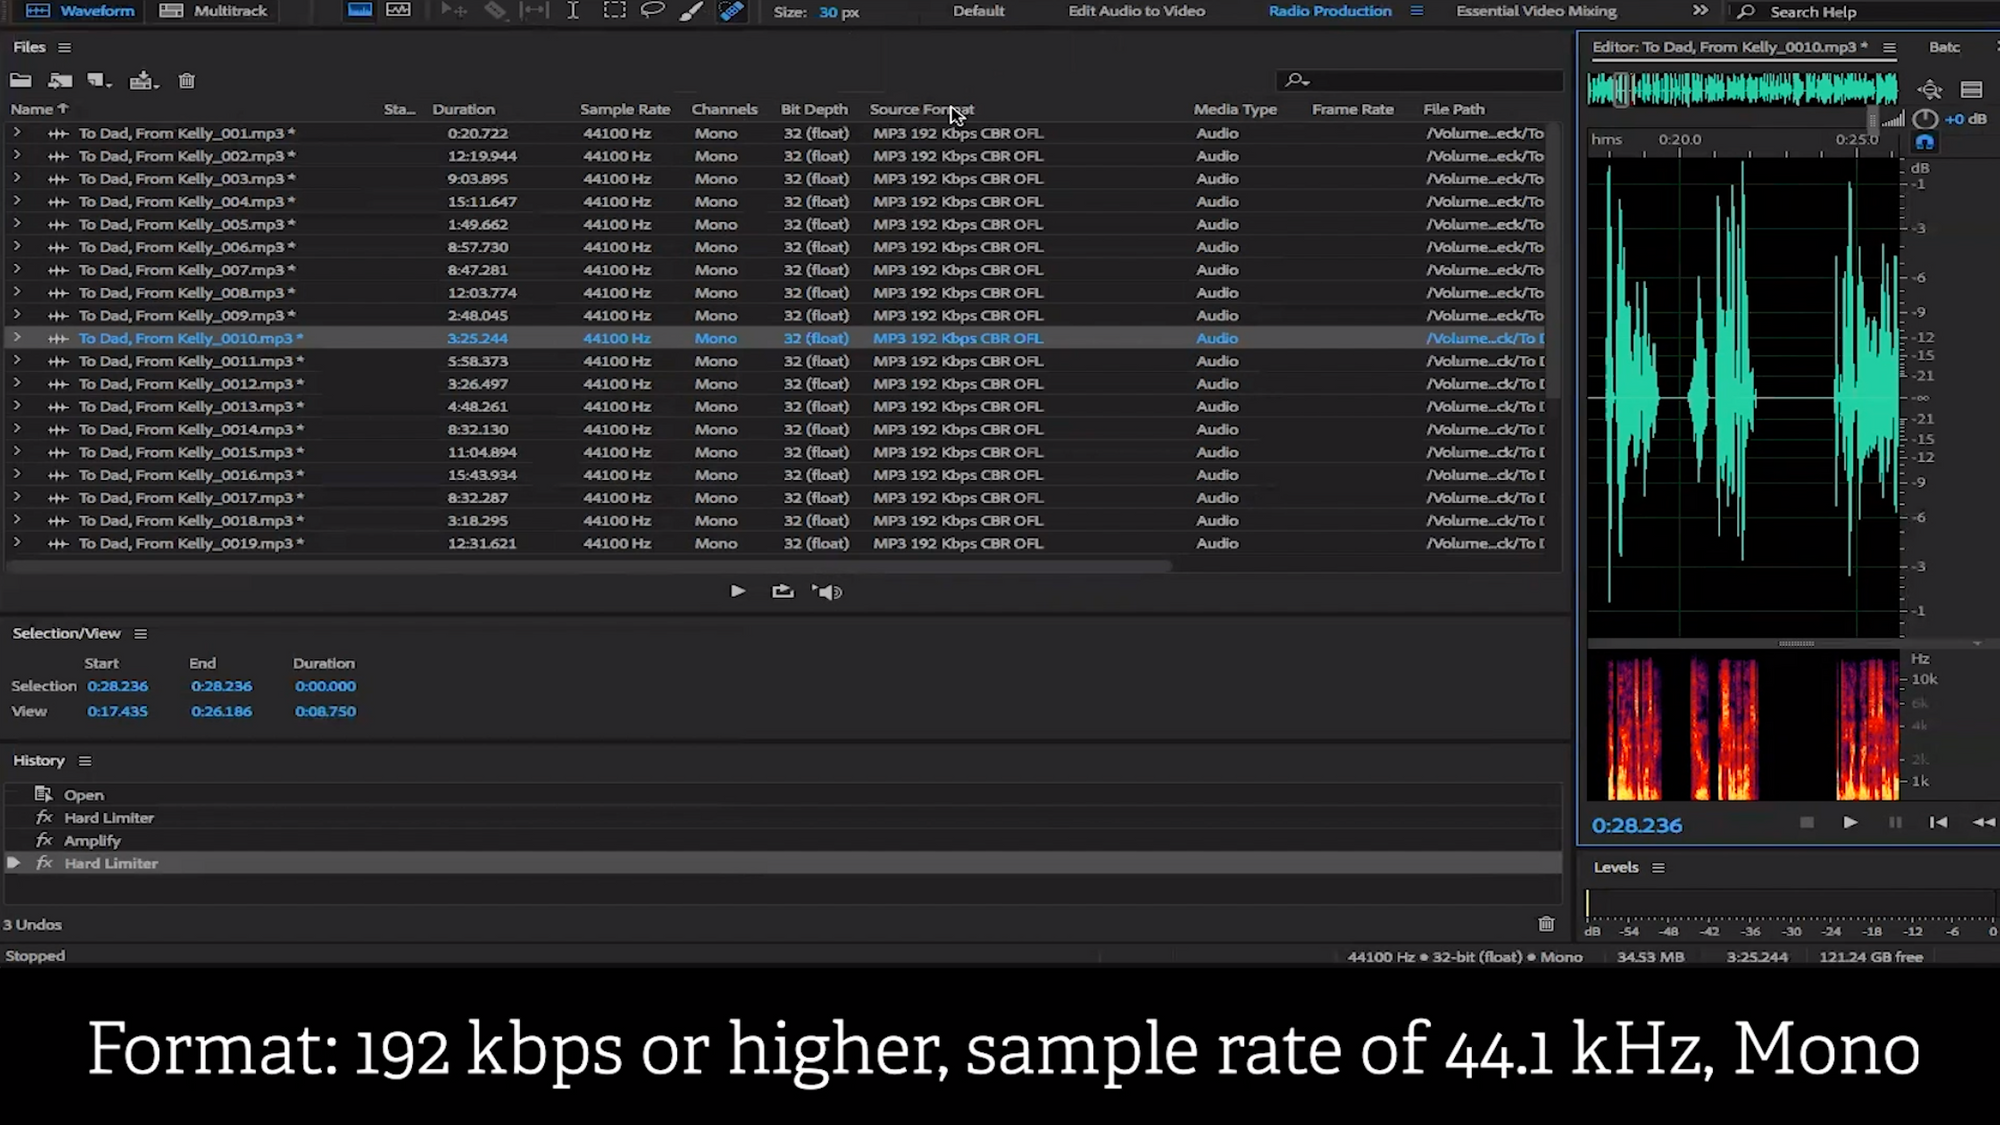Select the Lasso Selection tool
Screen dimensions: 2000x1125
pos(652,11)
